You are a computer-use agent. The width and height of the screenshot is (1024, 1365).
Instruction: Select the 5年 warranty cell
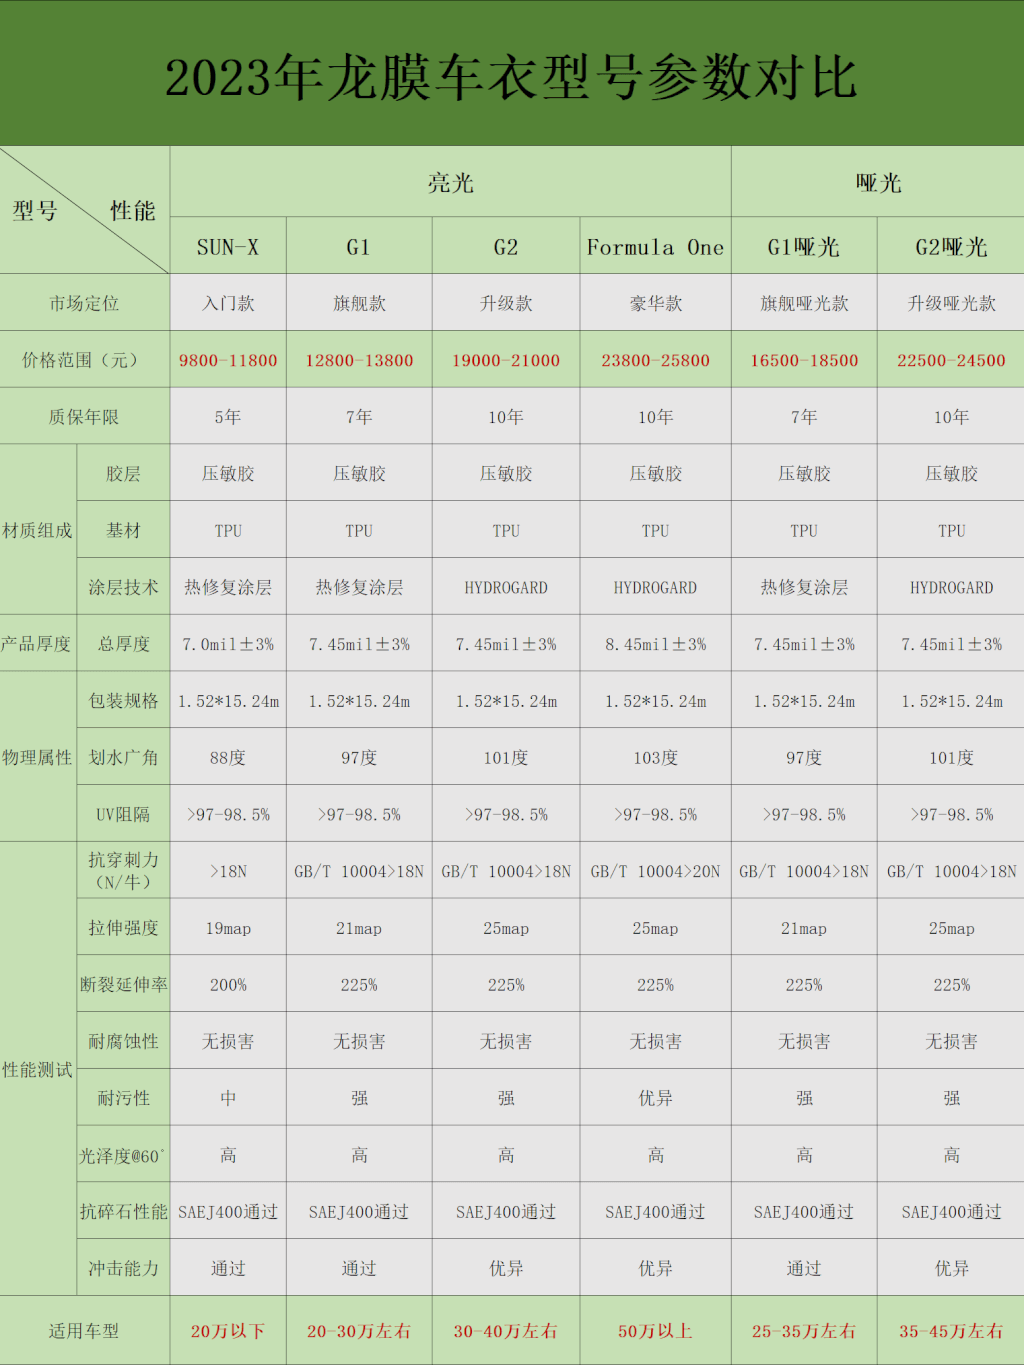[228, 417]
